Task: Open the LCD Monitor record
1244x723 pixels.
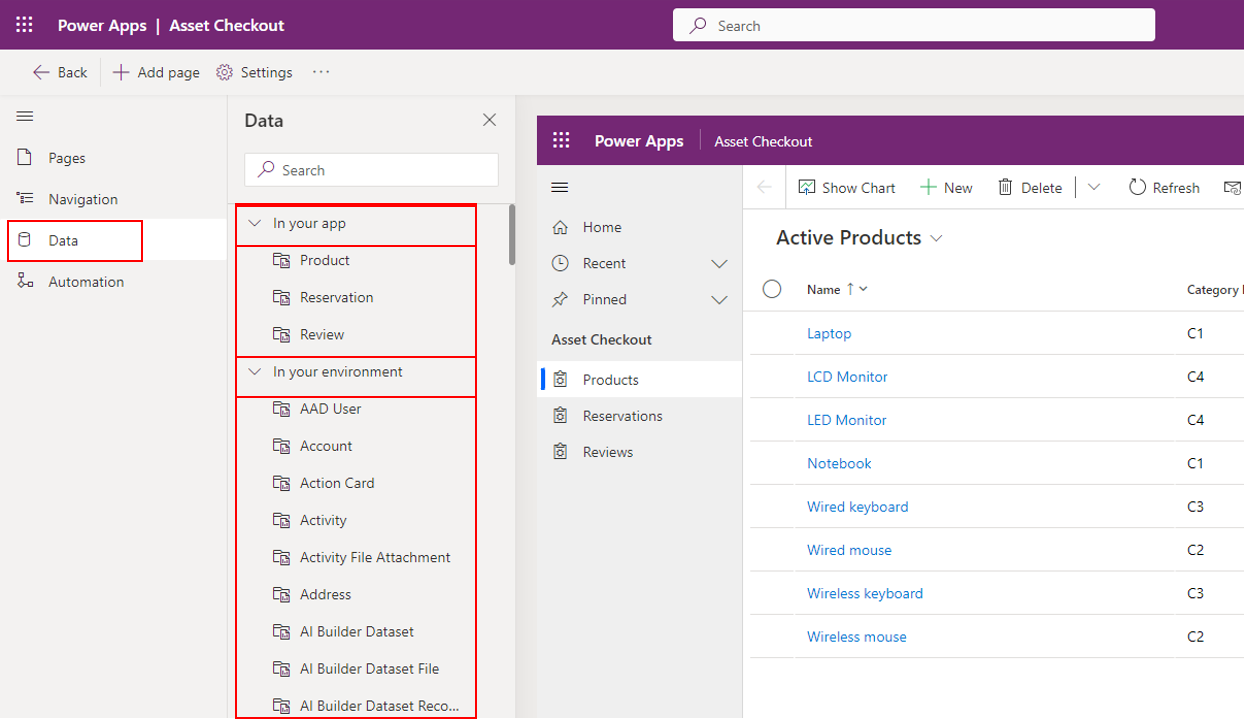Action: point(847,377)
